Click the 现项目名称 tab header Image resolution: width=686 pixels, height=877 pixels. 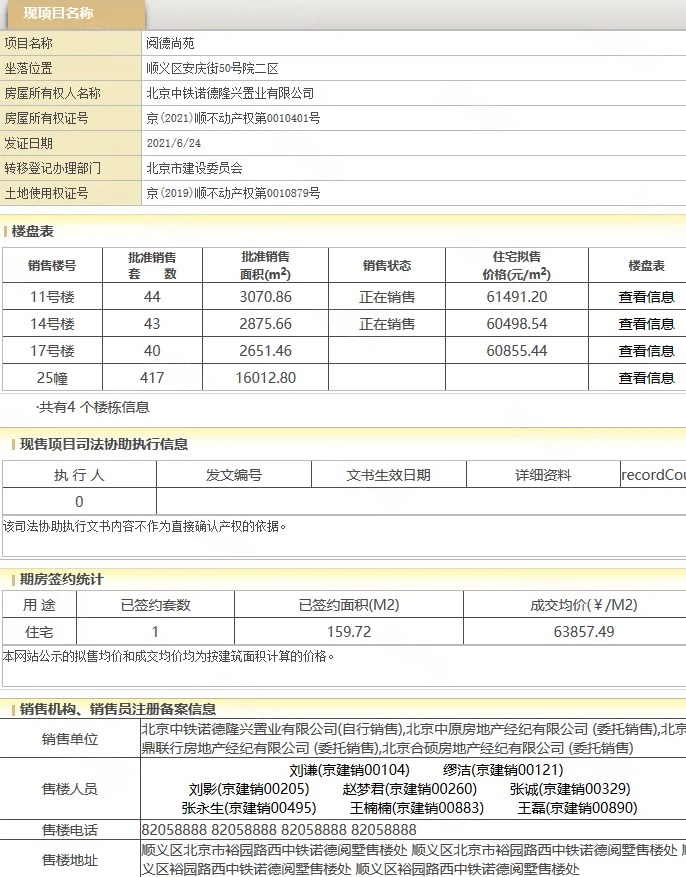(59, 14)
